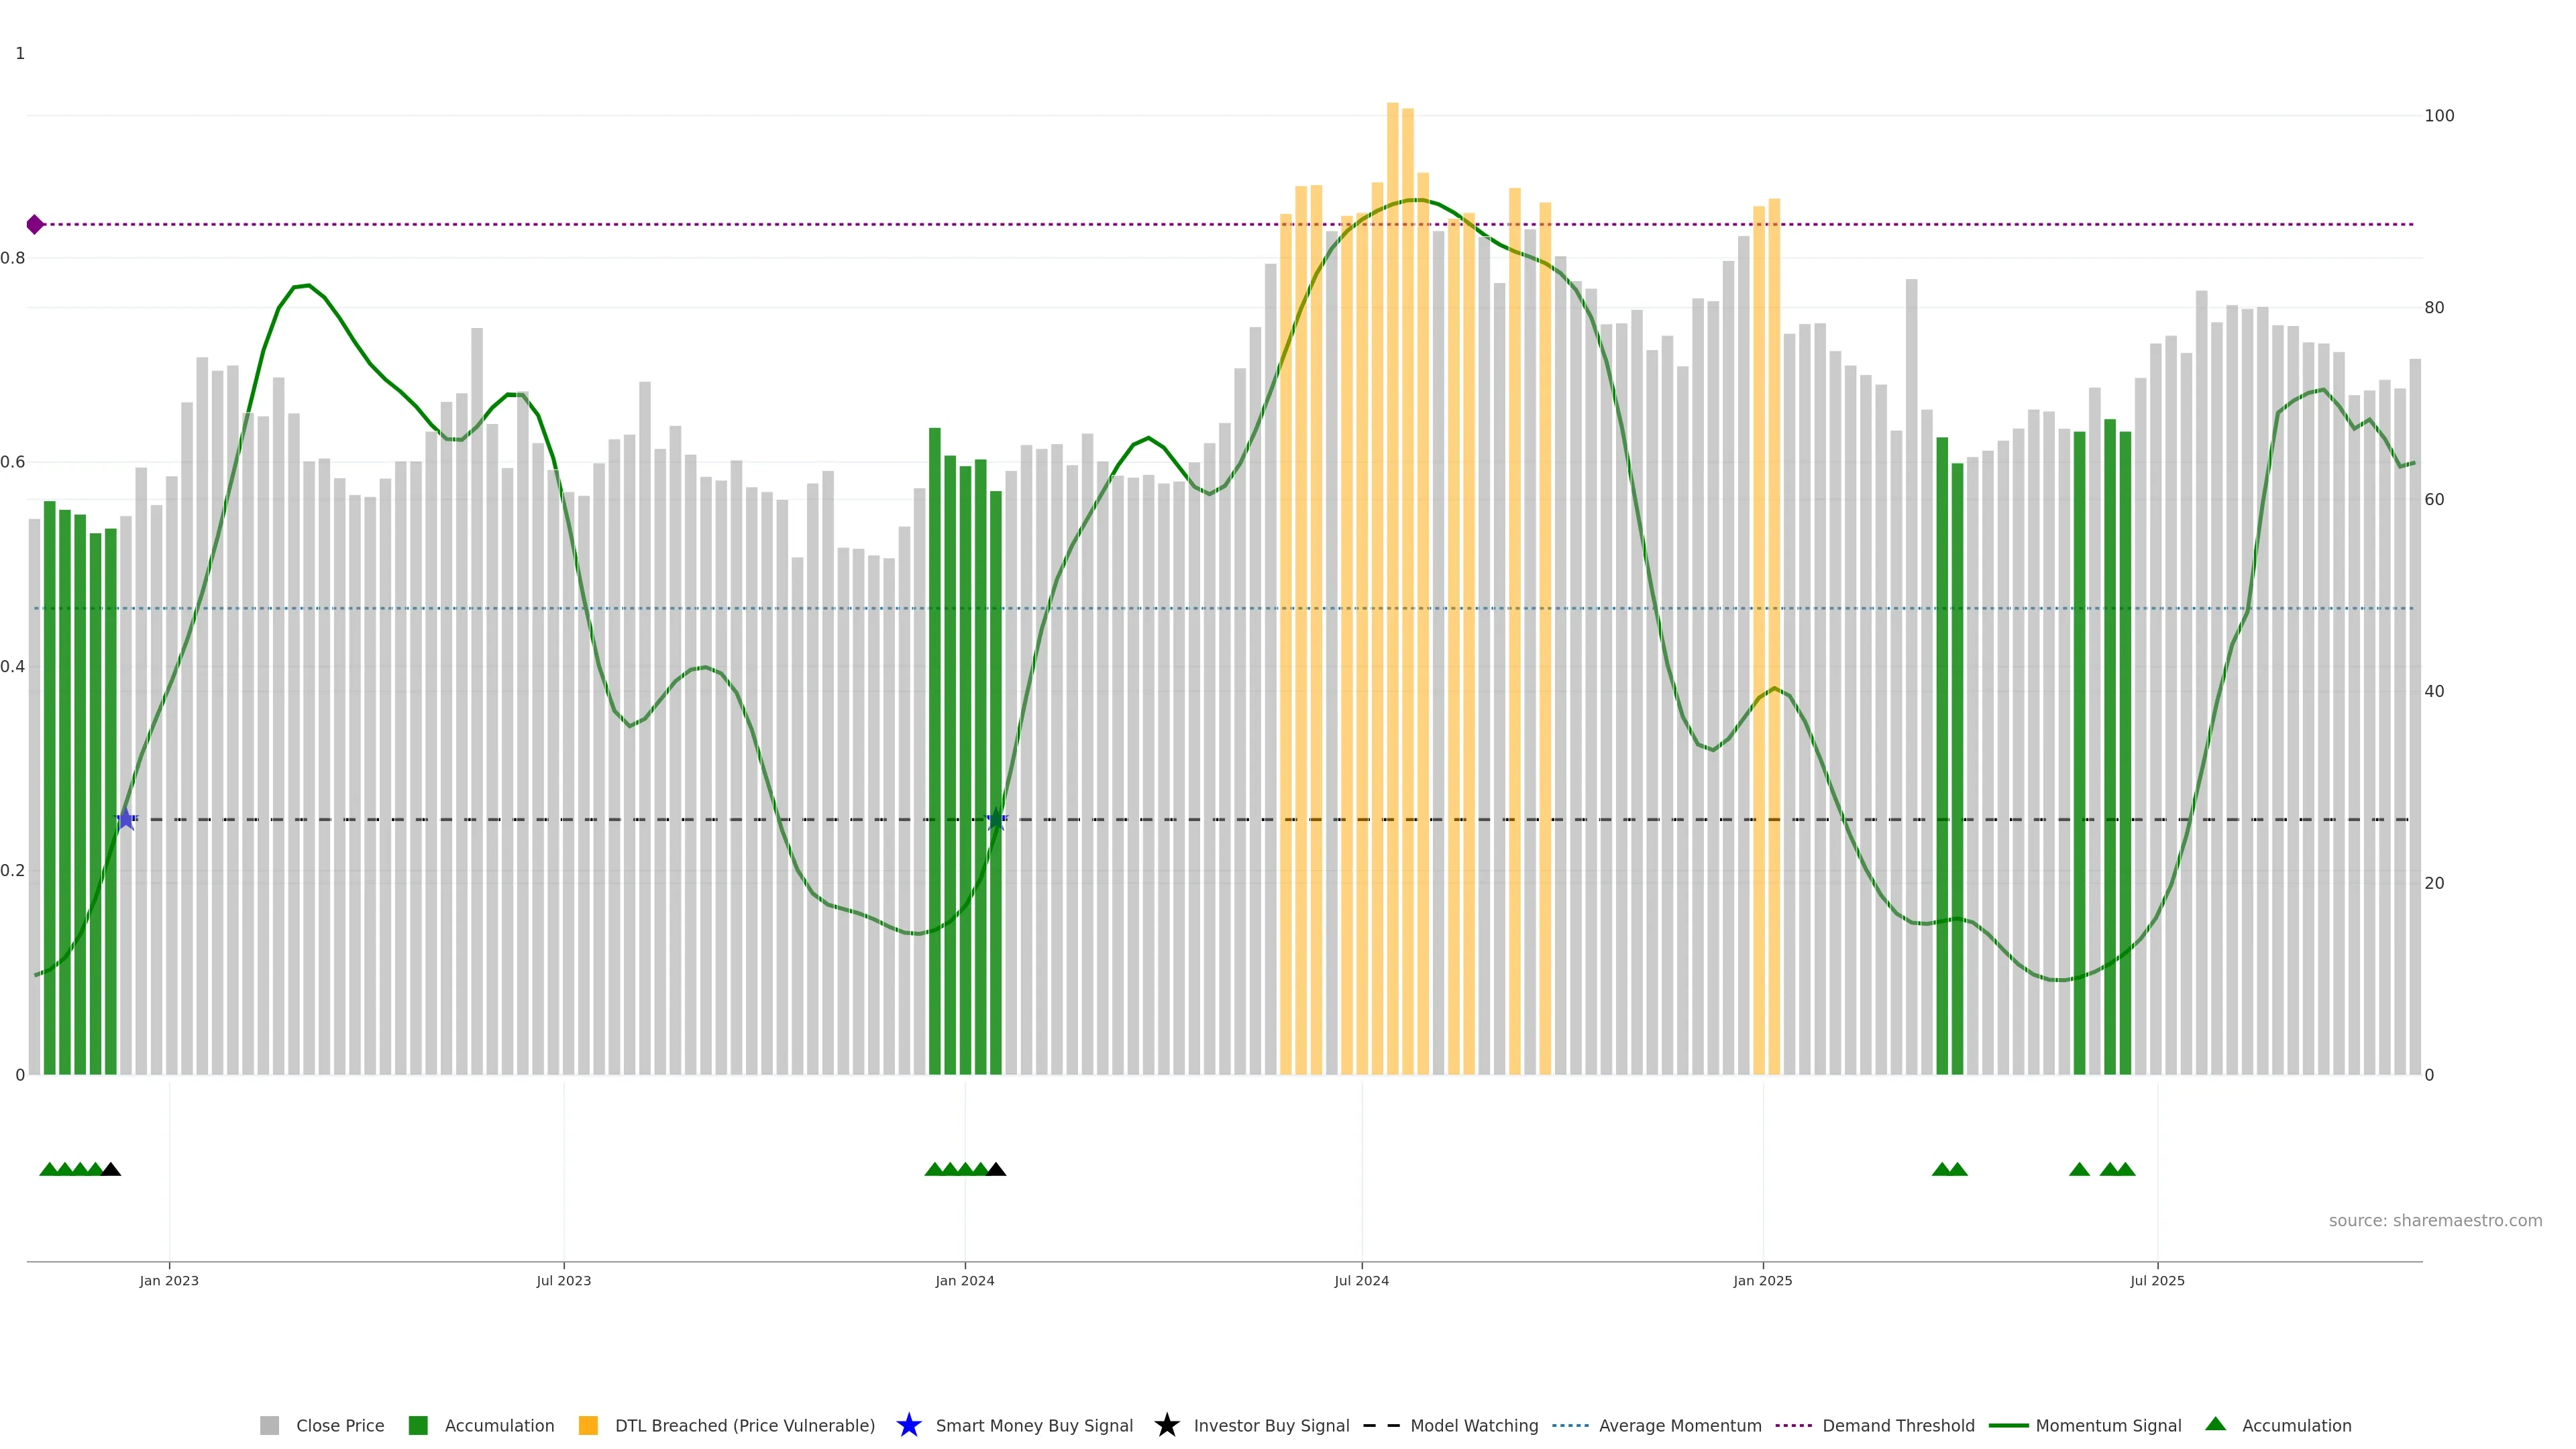Click the blue star near Jan 2024

click(996, 819)
